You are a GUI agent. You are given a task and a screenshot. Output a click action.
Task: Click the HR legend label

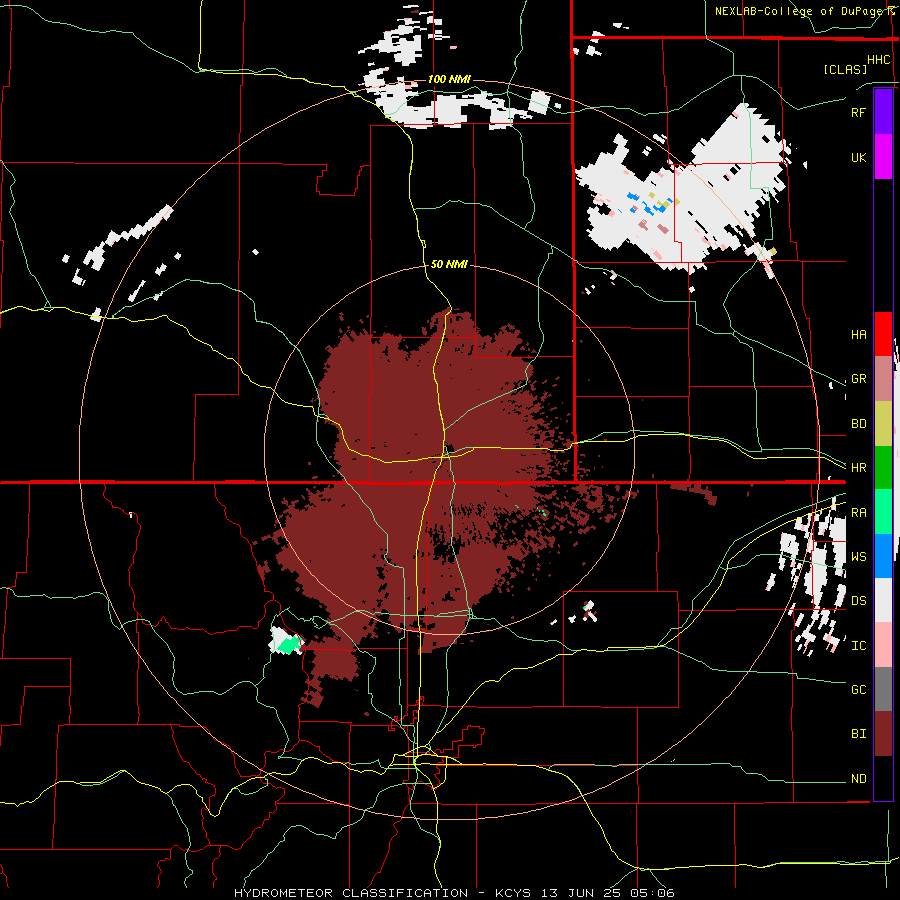pyautogui.click(x=858, y=468)
